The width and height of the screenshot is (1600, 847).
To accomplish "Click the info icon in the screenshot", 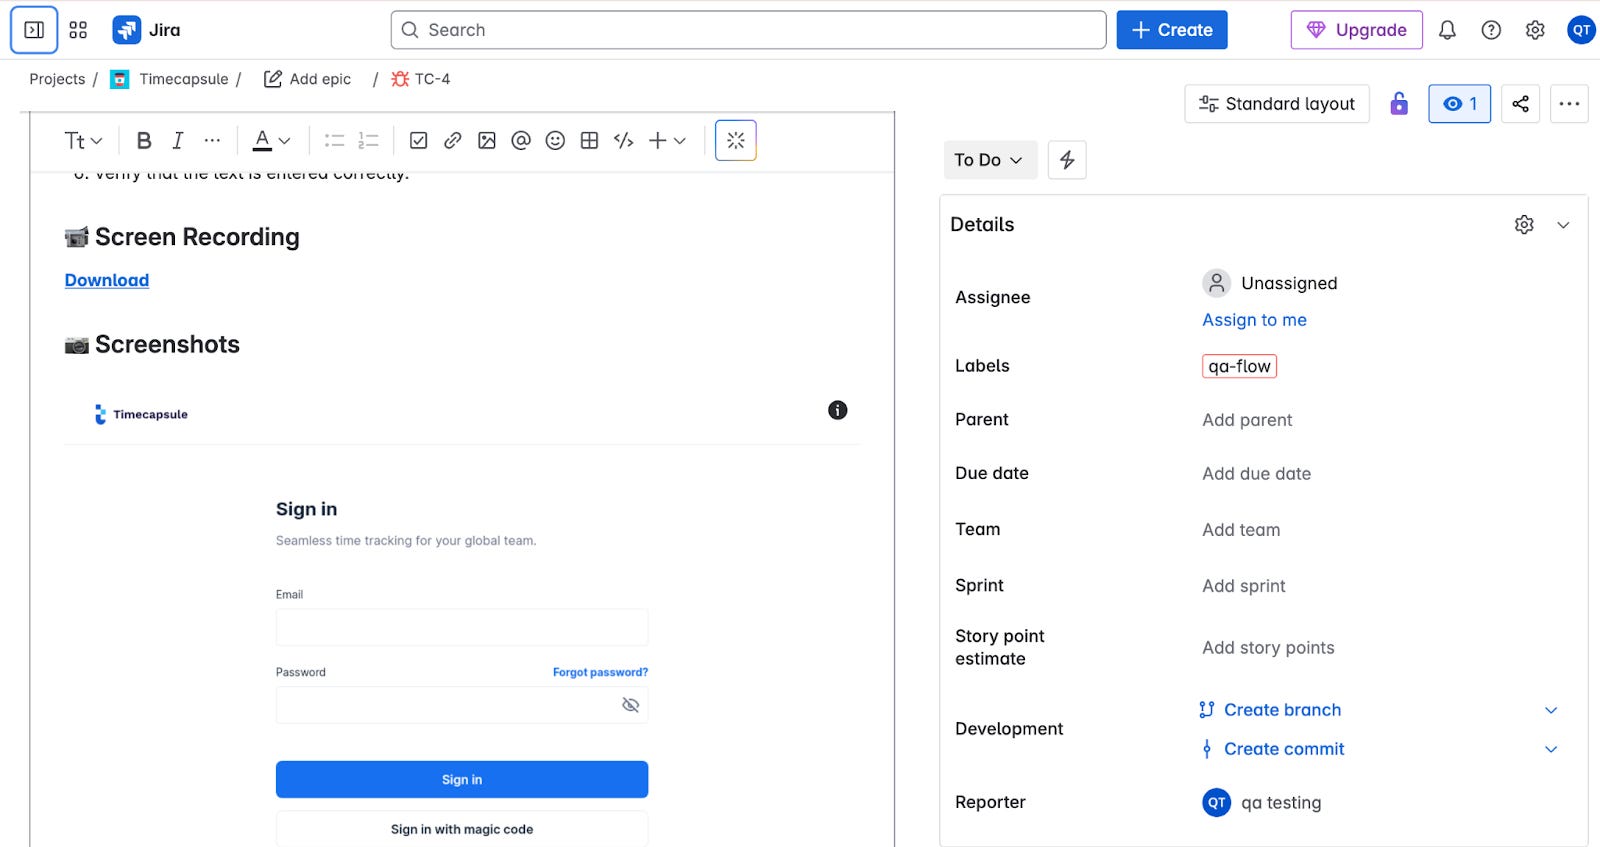I will coord(838,410).
